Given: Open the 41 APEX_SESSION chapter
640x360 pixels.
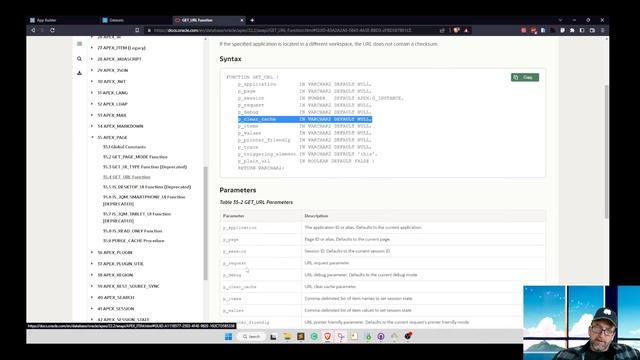Looking at the screenshot, I should click(x=116, y=309).
